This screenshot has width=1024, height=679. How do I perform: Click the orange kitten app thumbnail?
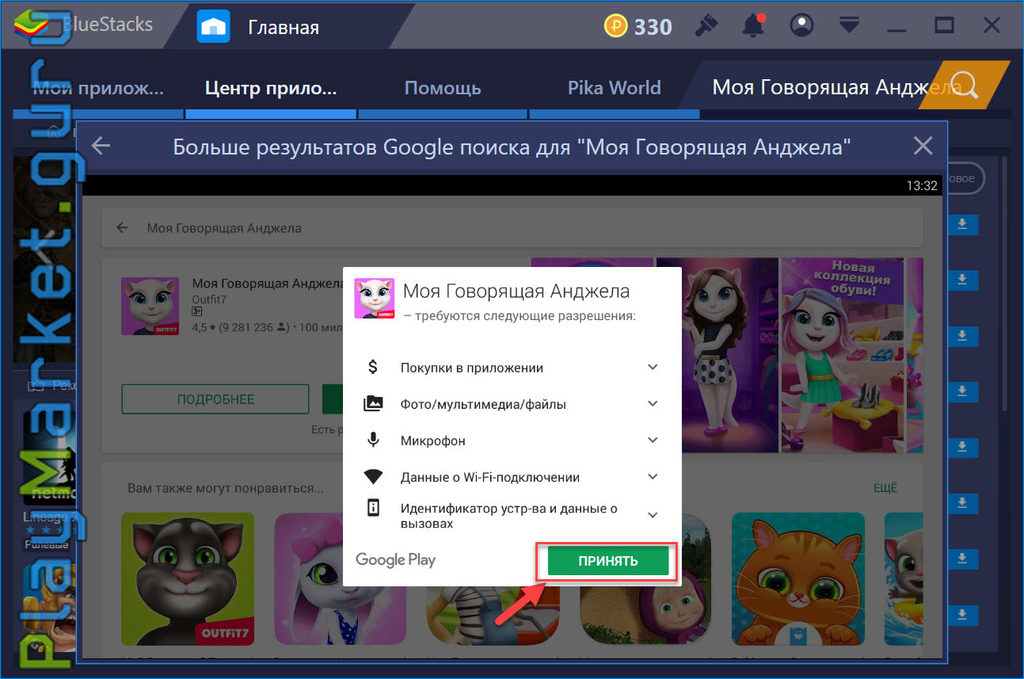[798, 579]
